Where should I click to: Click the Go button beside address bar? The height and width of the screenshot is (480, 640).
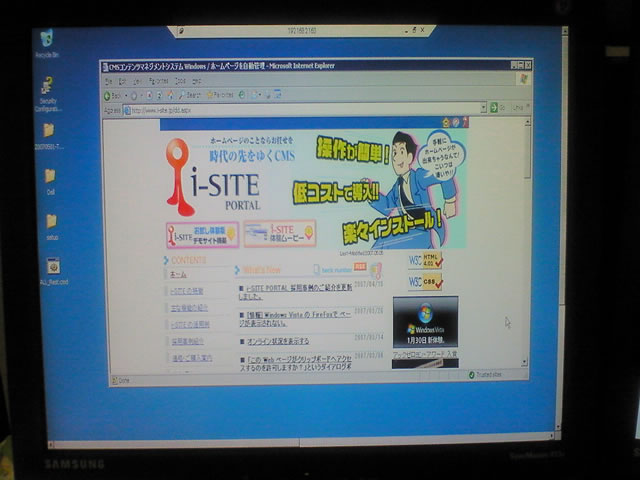[x=498, y=107]
